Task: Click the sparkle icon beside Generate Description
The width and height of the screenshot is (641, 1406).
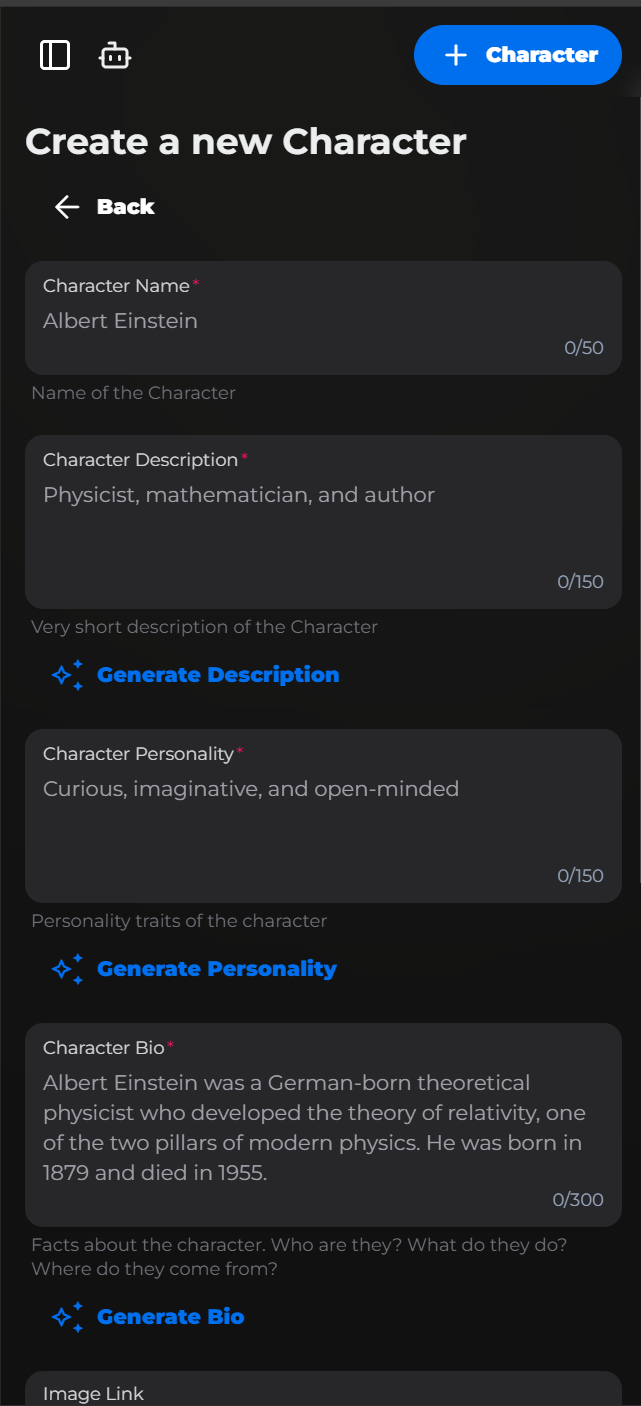Action: [67, 676]
